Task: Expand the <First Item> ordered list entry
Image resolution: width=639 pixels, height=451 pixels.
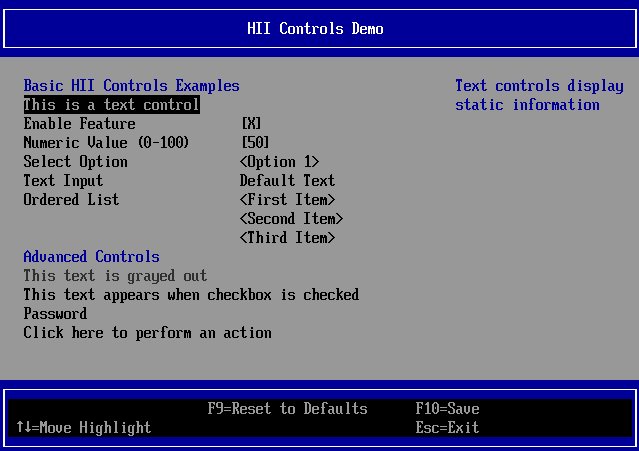Action: (x=287, y=200)
